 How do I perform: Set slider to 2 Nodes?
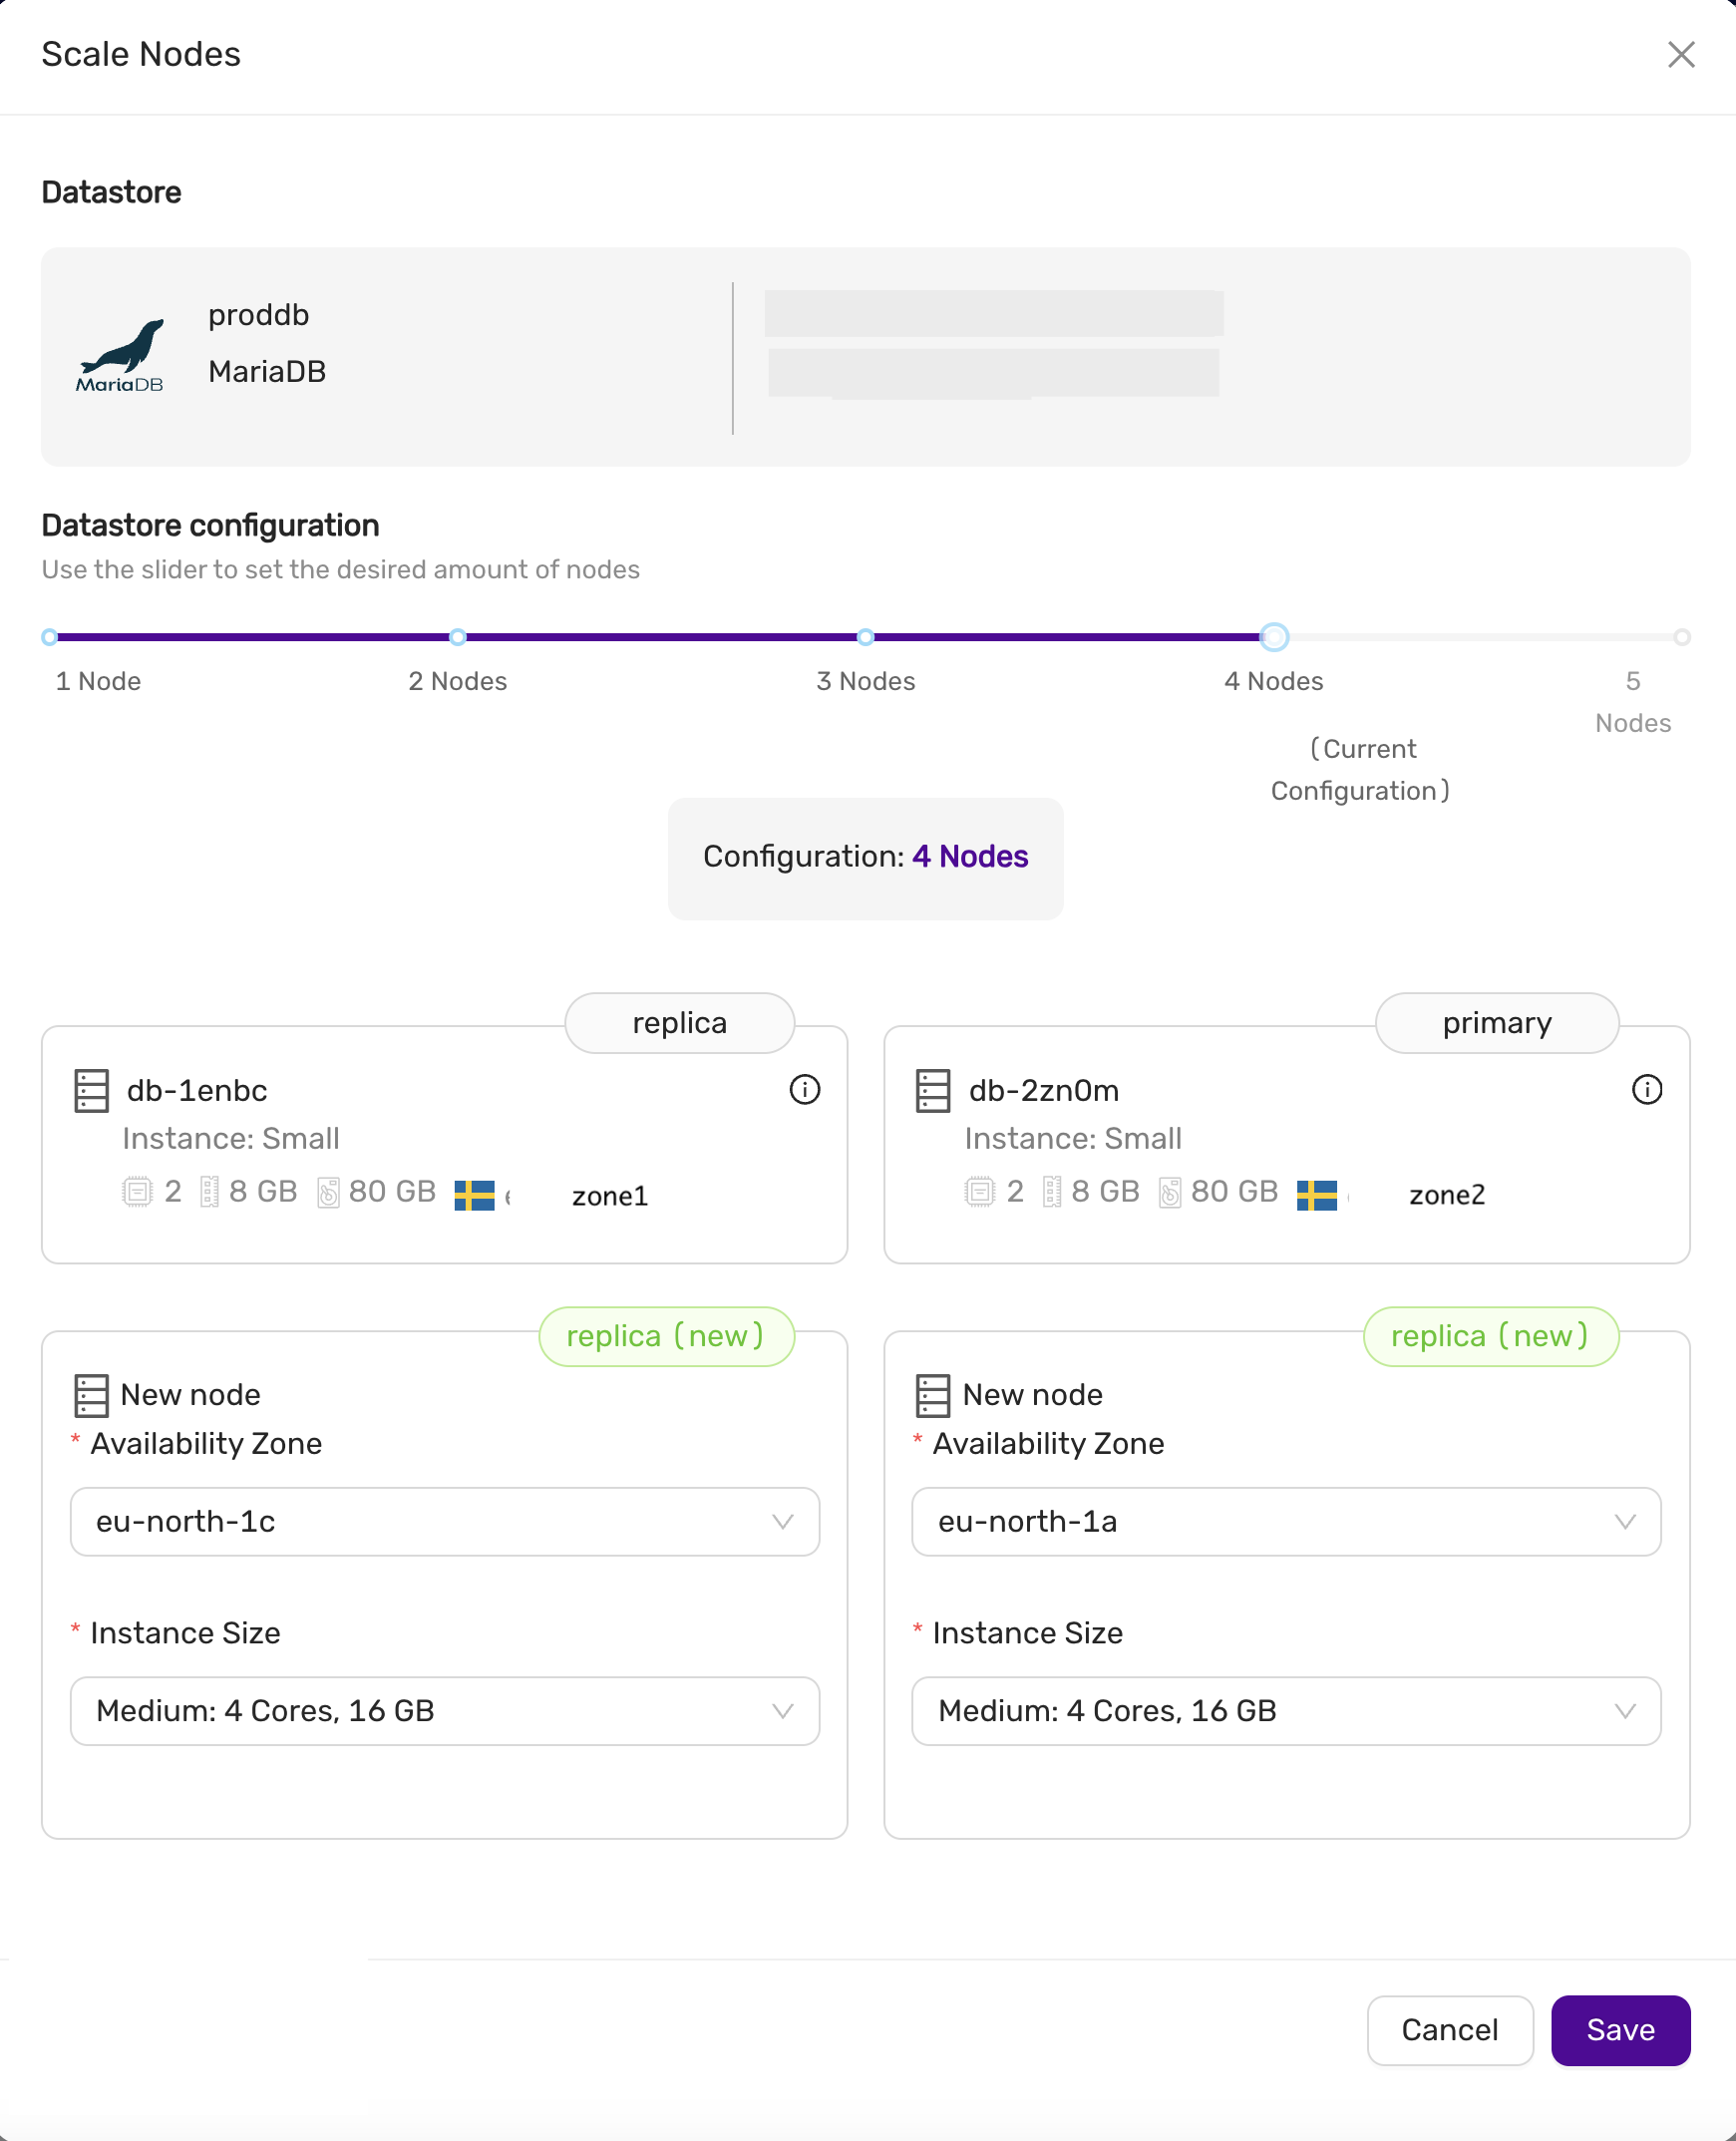pyautogui.click(x=458, y=637)
